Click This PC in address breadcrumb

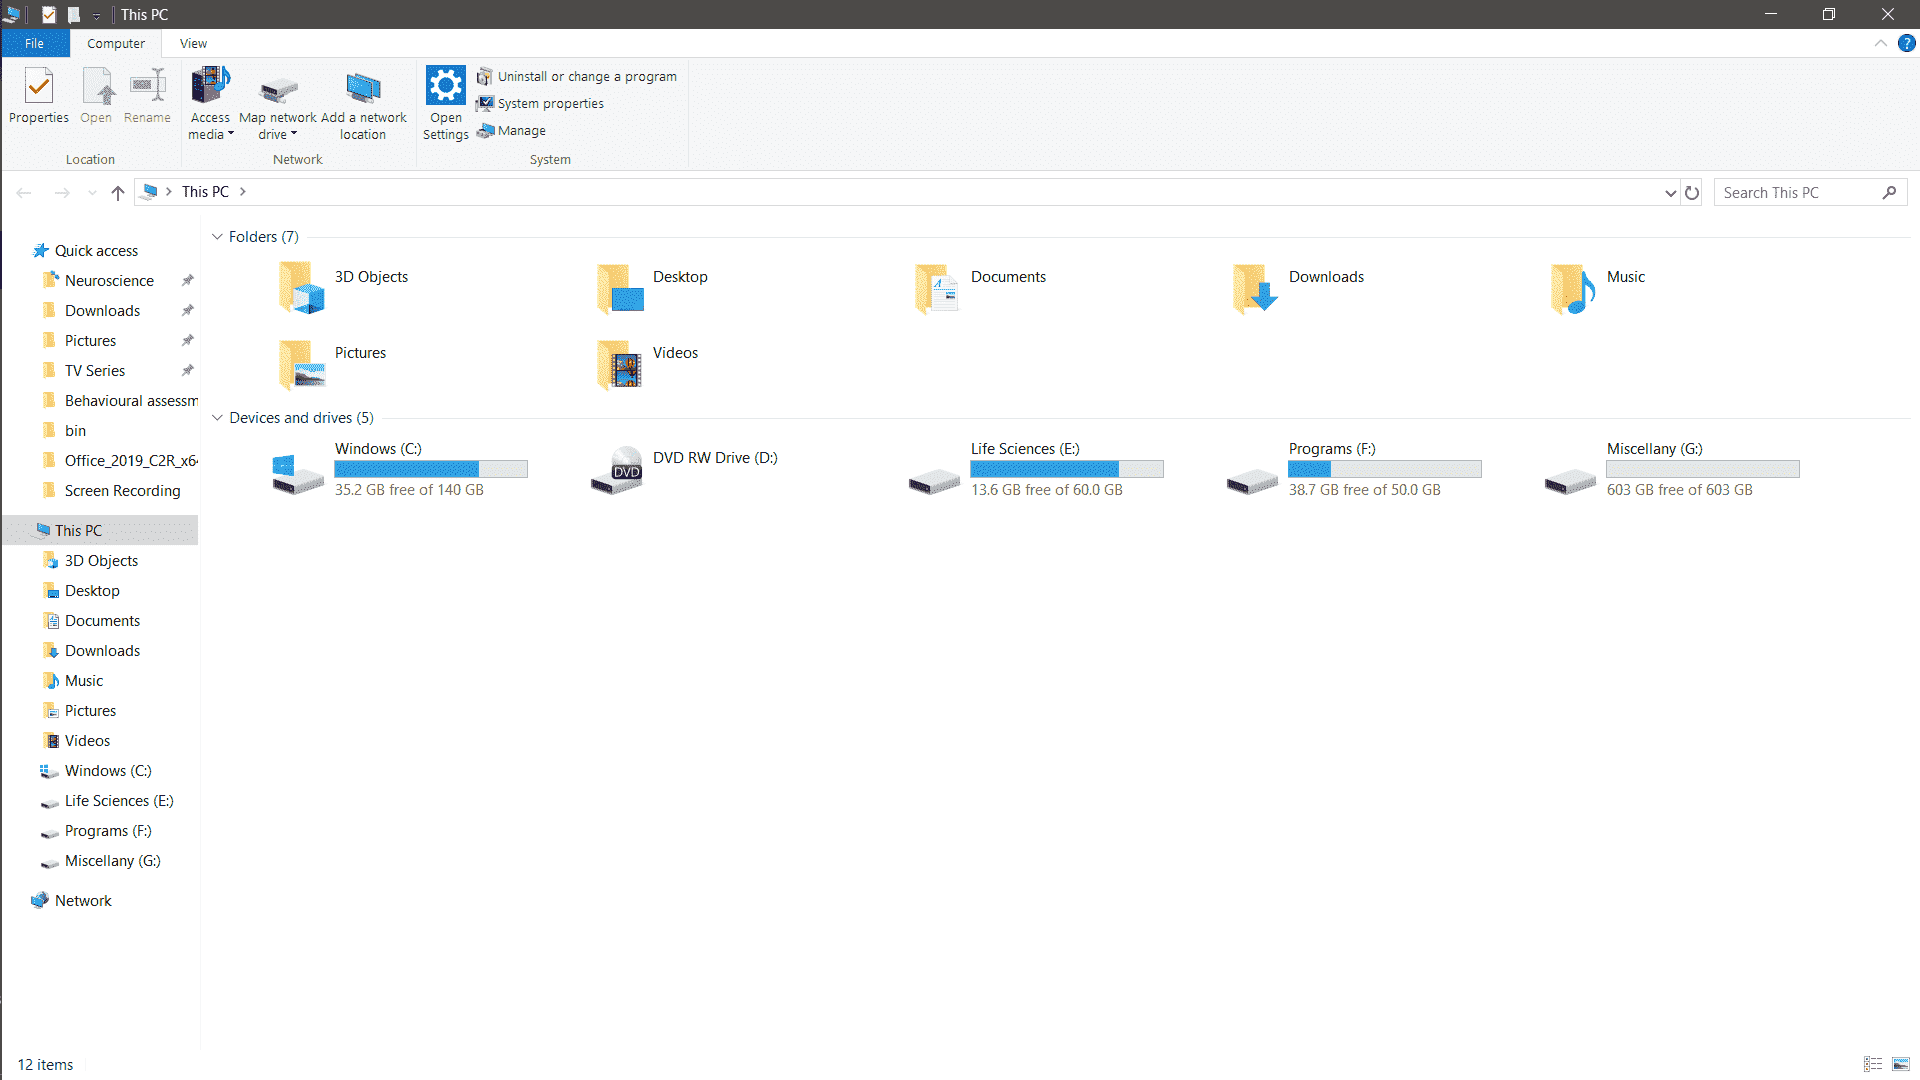[205, 192]
